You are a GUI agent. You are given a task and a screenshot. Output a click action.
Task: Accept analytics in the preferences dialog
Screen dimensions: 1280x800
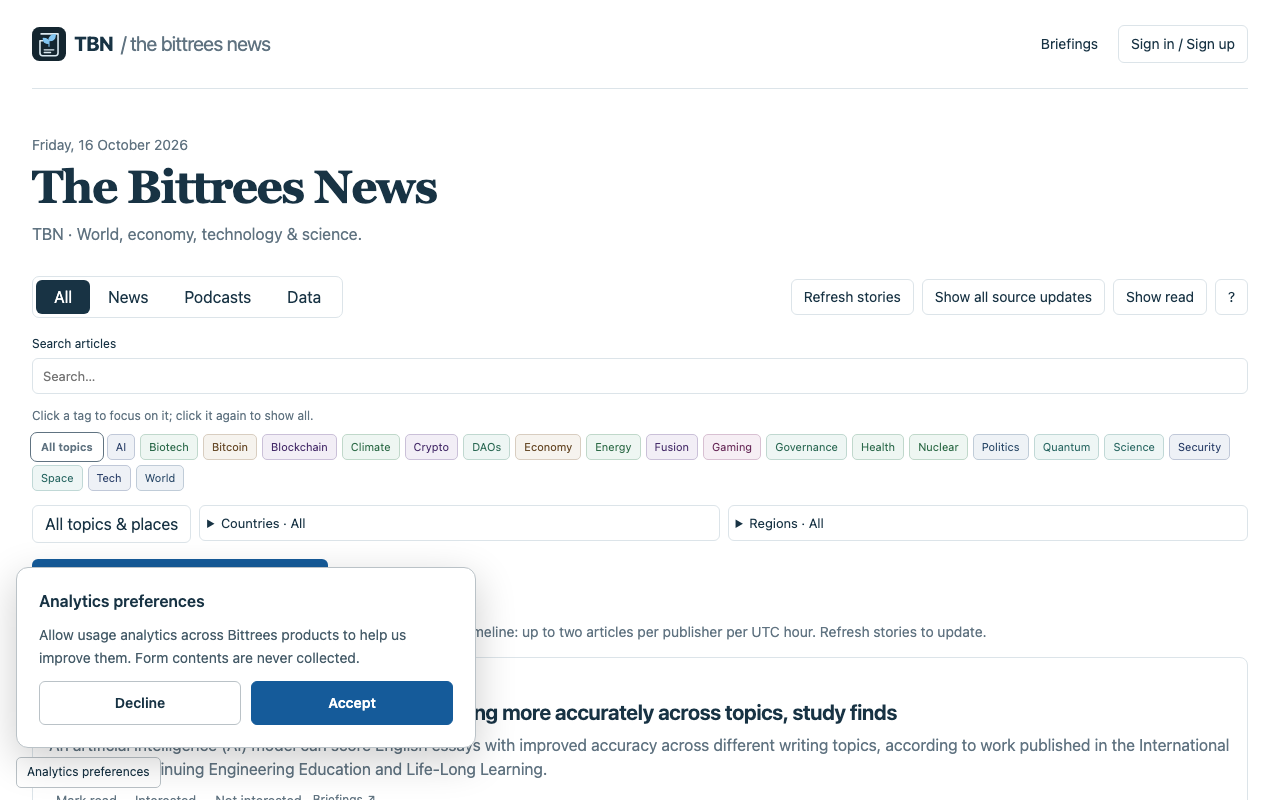(x=352, y=703)
